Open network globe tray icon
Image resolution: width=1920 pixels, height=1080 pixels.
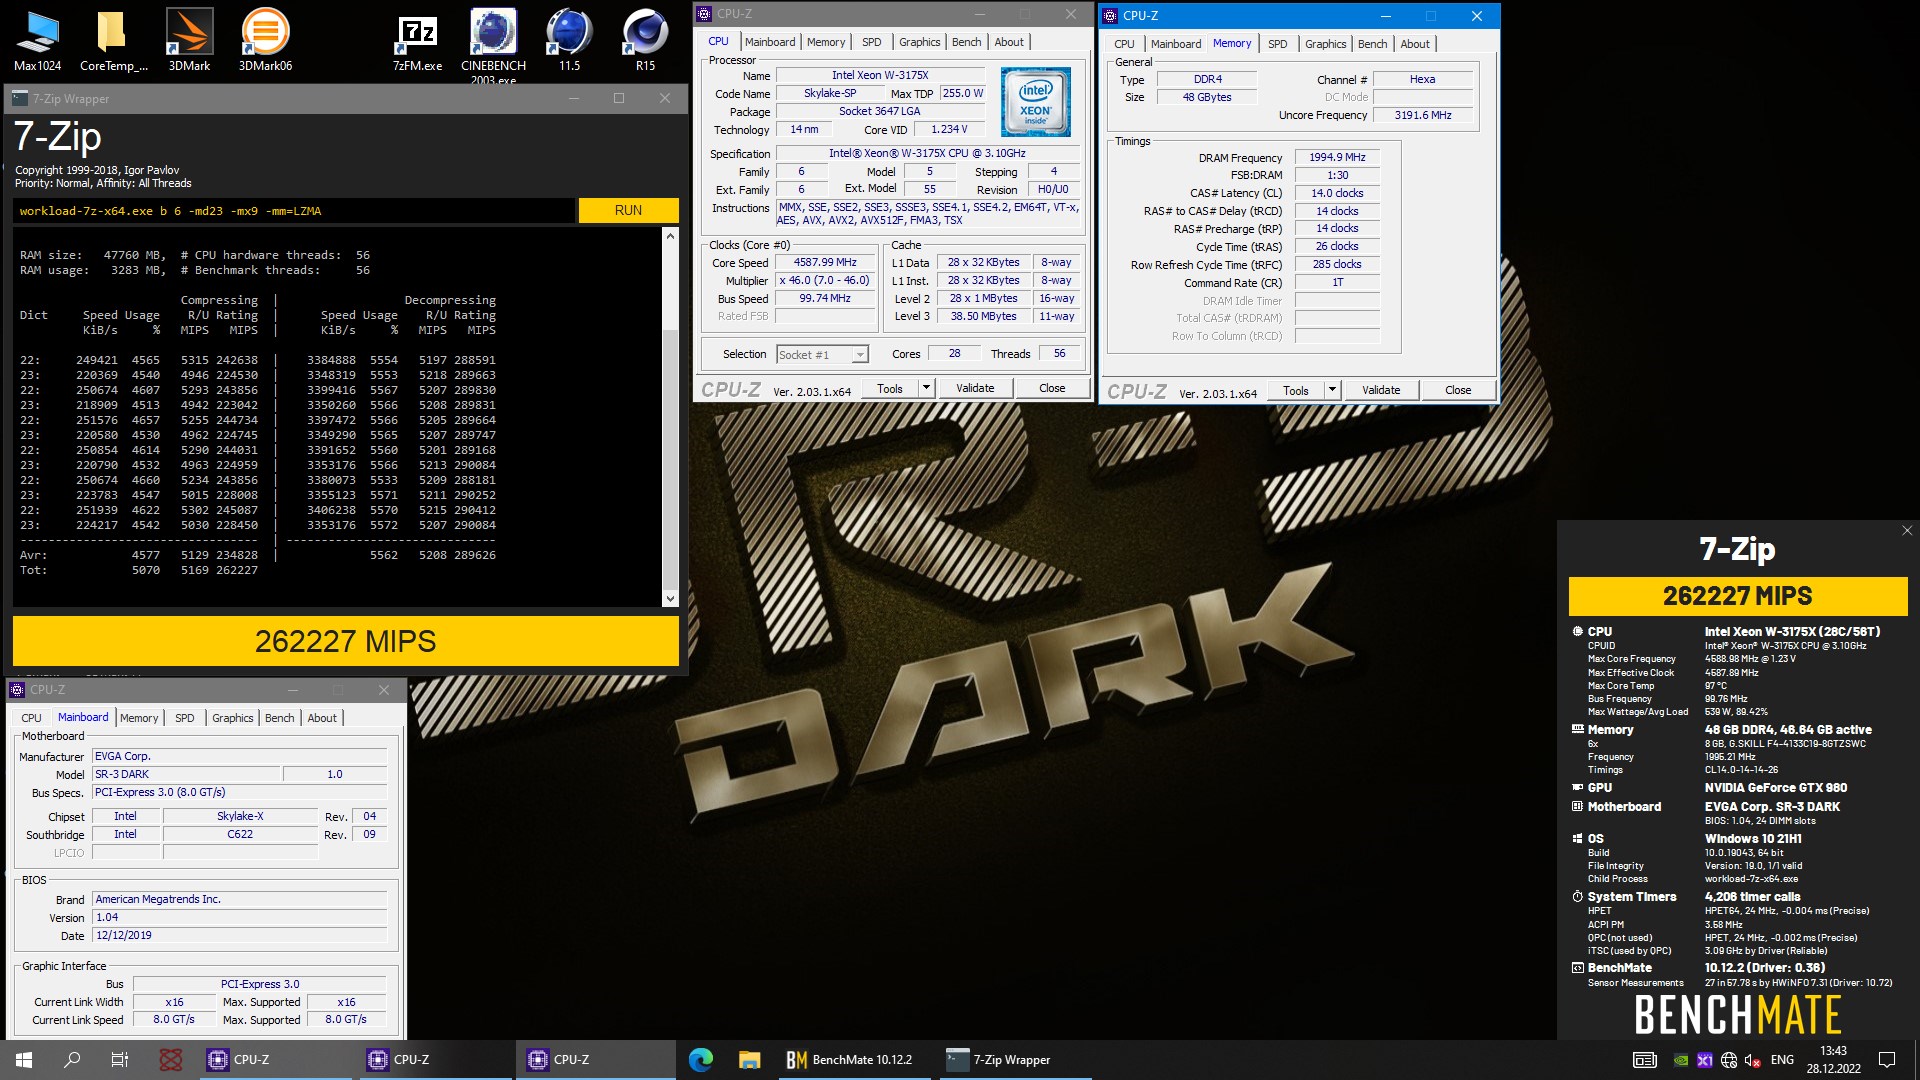(1729, 1060)
